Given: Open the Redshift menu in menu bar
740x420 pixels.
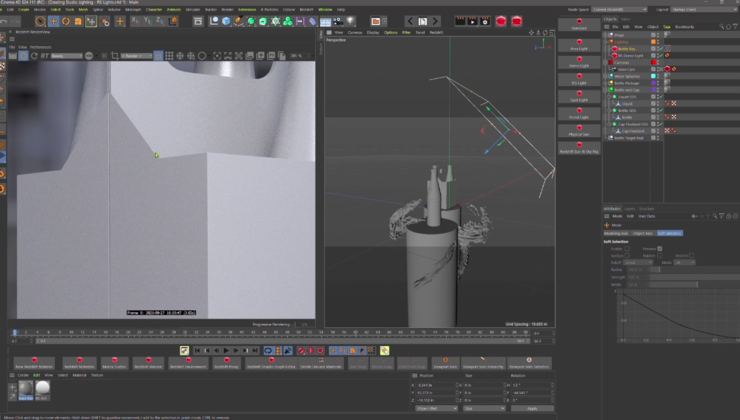Looking at the screenshot, I should point(306,9).
